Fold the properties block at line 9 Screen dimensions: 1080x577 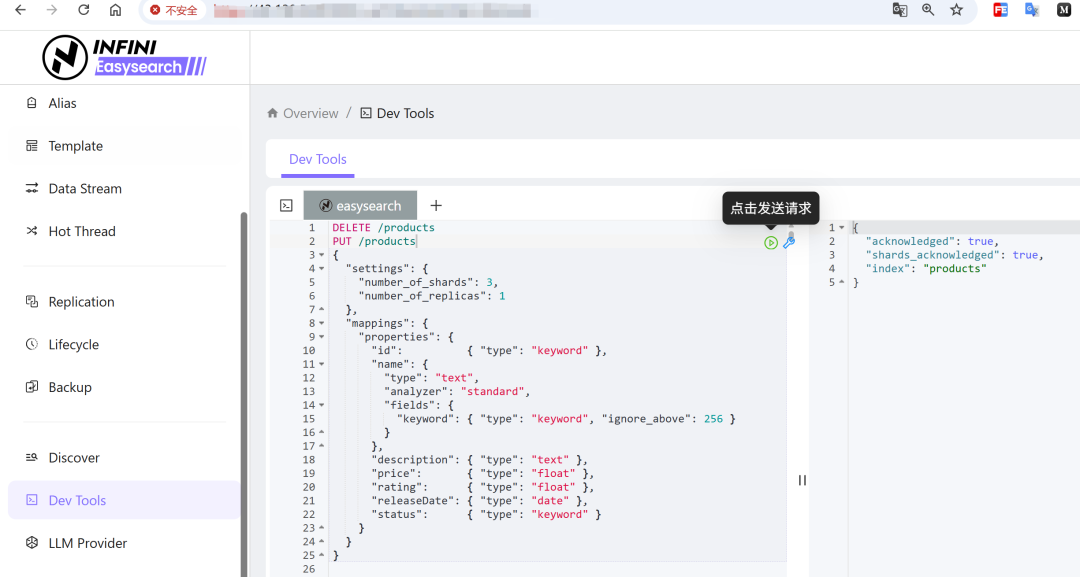coord(321,337)
